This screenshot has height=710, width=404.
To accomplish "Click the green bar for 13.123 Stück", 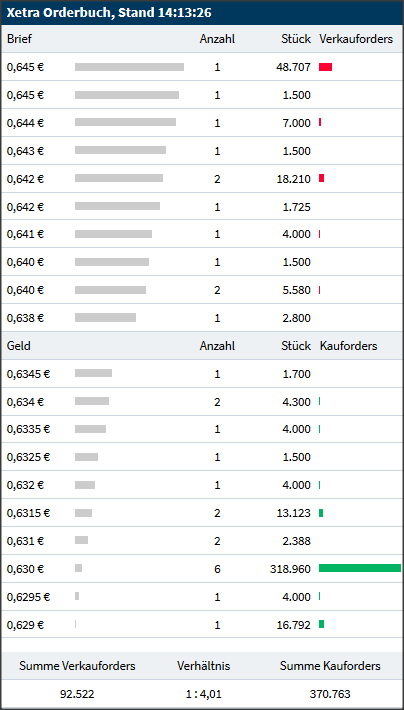I will pos(321,513).
